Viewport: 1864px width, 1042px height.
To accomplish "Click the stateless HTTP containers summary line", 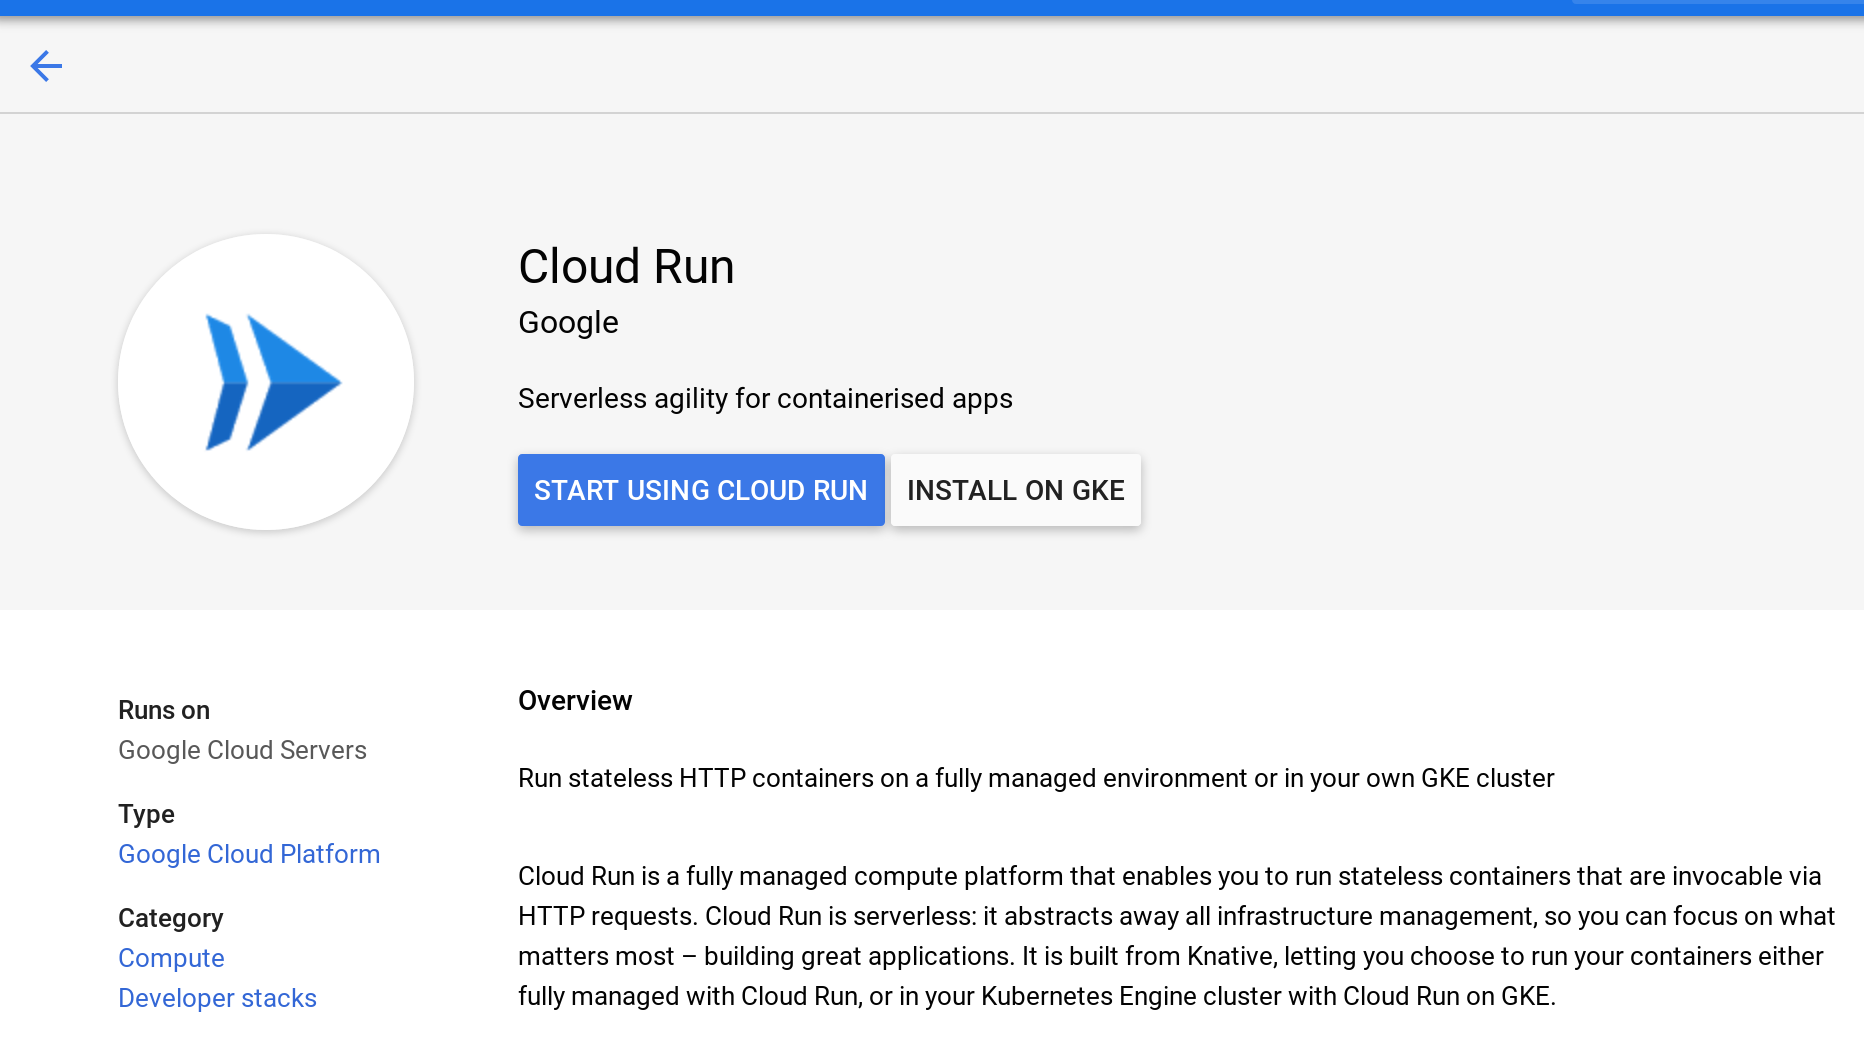I will coord(1035,778).
